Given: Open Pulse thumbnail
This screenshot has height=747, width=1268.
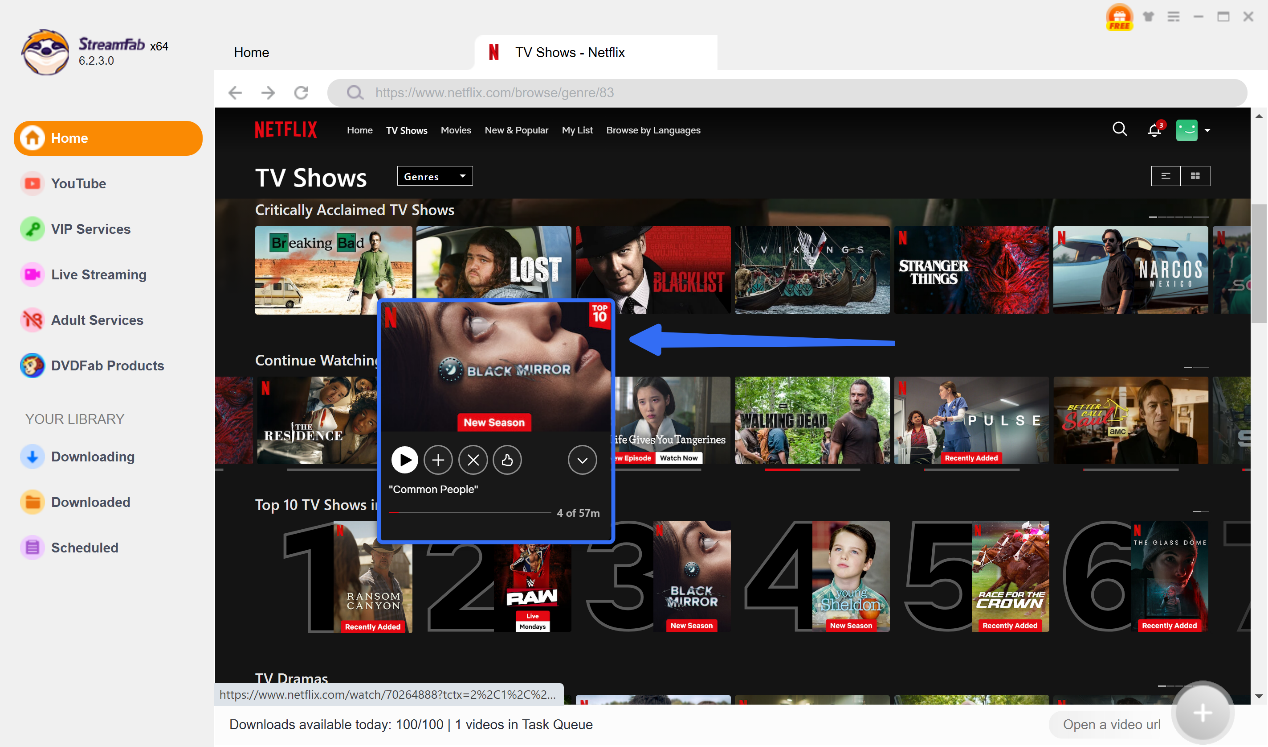Looking at the screenshot, I should 971,420.
